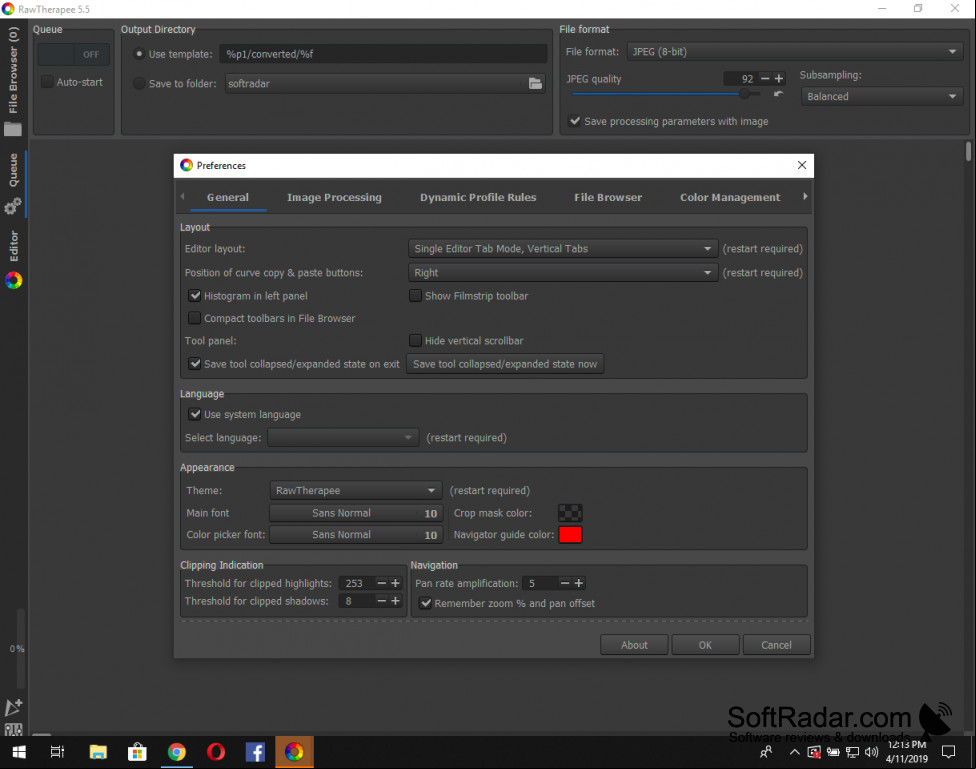Expand the Theme dropdown

click(355, 491)
